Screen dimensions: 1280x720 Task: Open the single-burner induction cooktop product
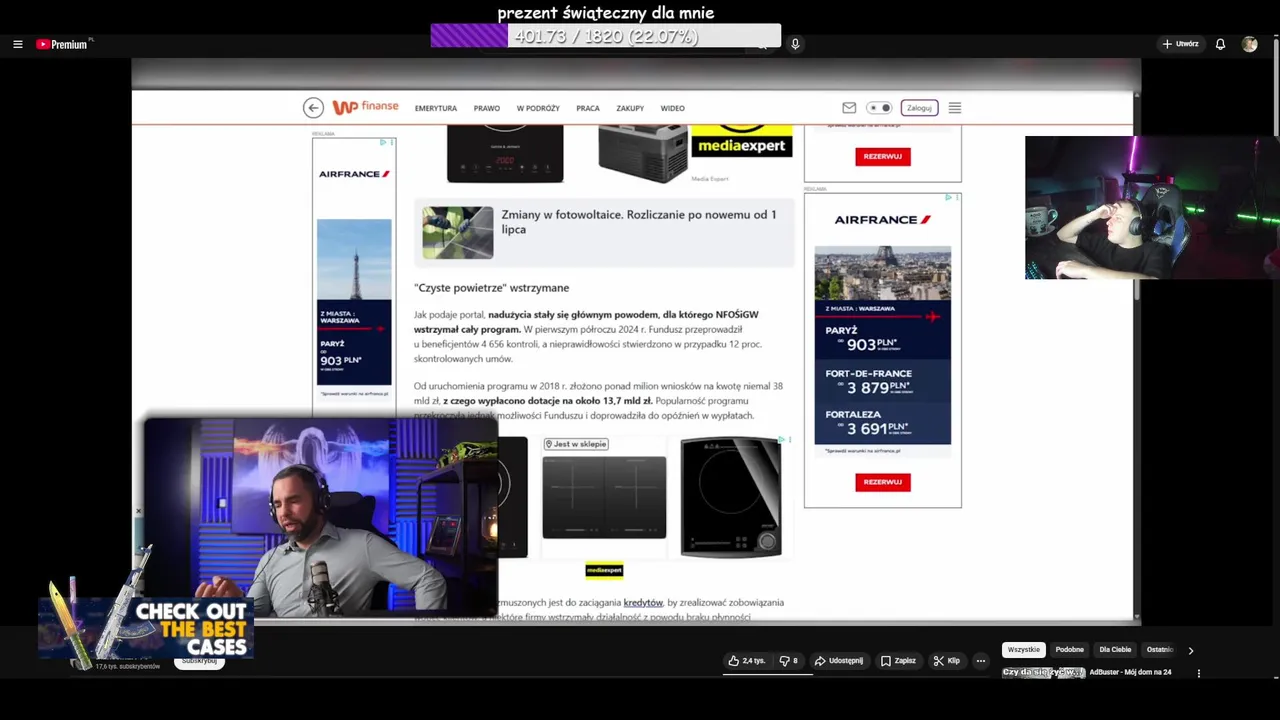pyautogui.click(x=731, y=497)
